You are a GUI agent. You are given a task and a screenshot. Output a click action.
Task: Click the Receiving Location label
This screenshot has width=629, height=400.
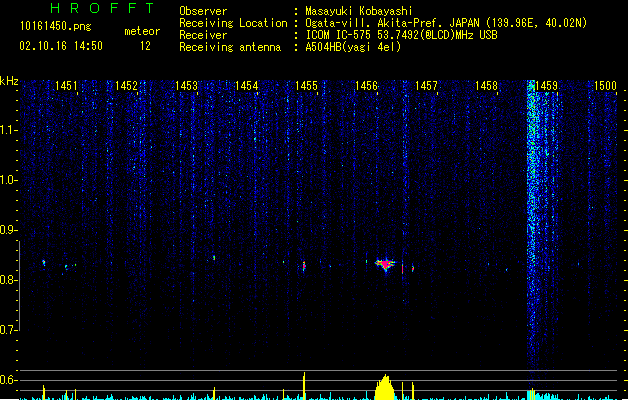pos(233,23)
